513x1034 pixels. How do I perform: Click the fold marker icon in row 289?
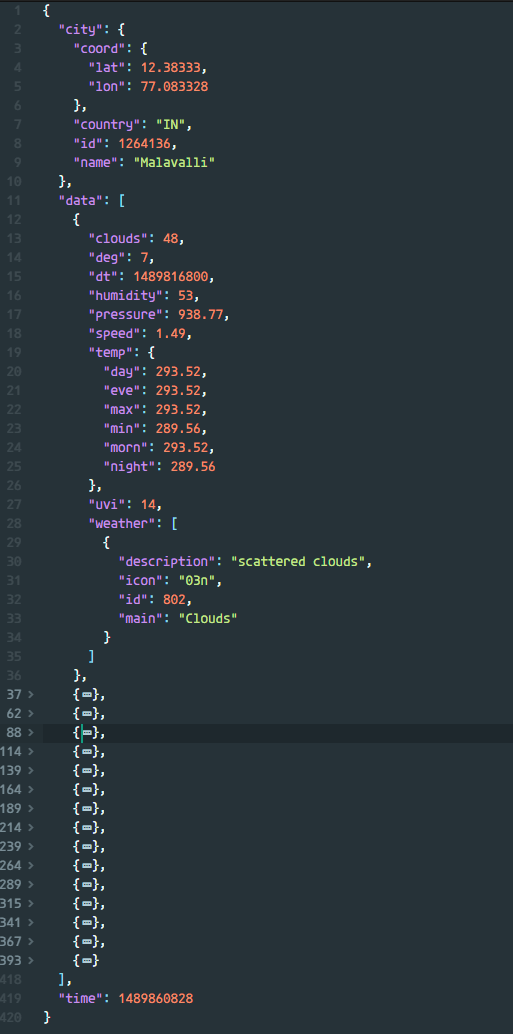click(87, 885)
